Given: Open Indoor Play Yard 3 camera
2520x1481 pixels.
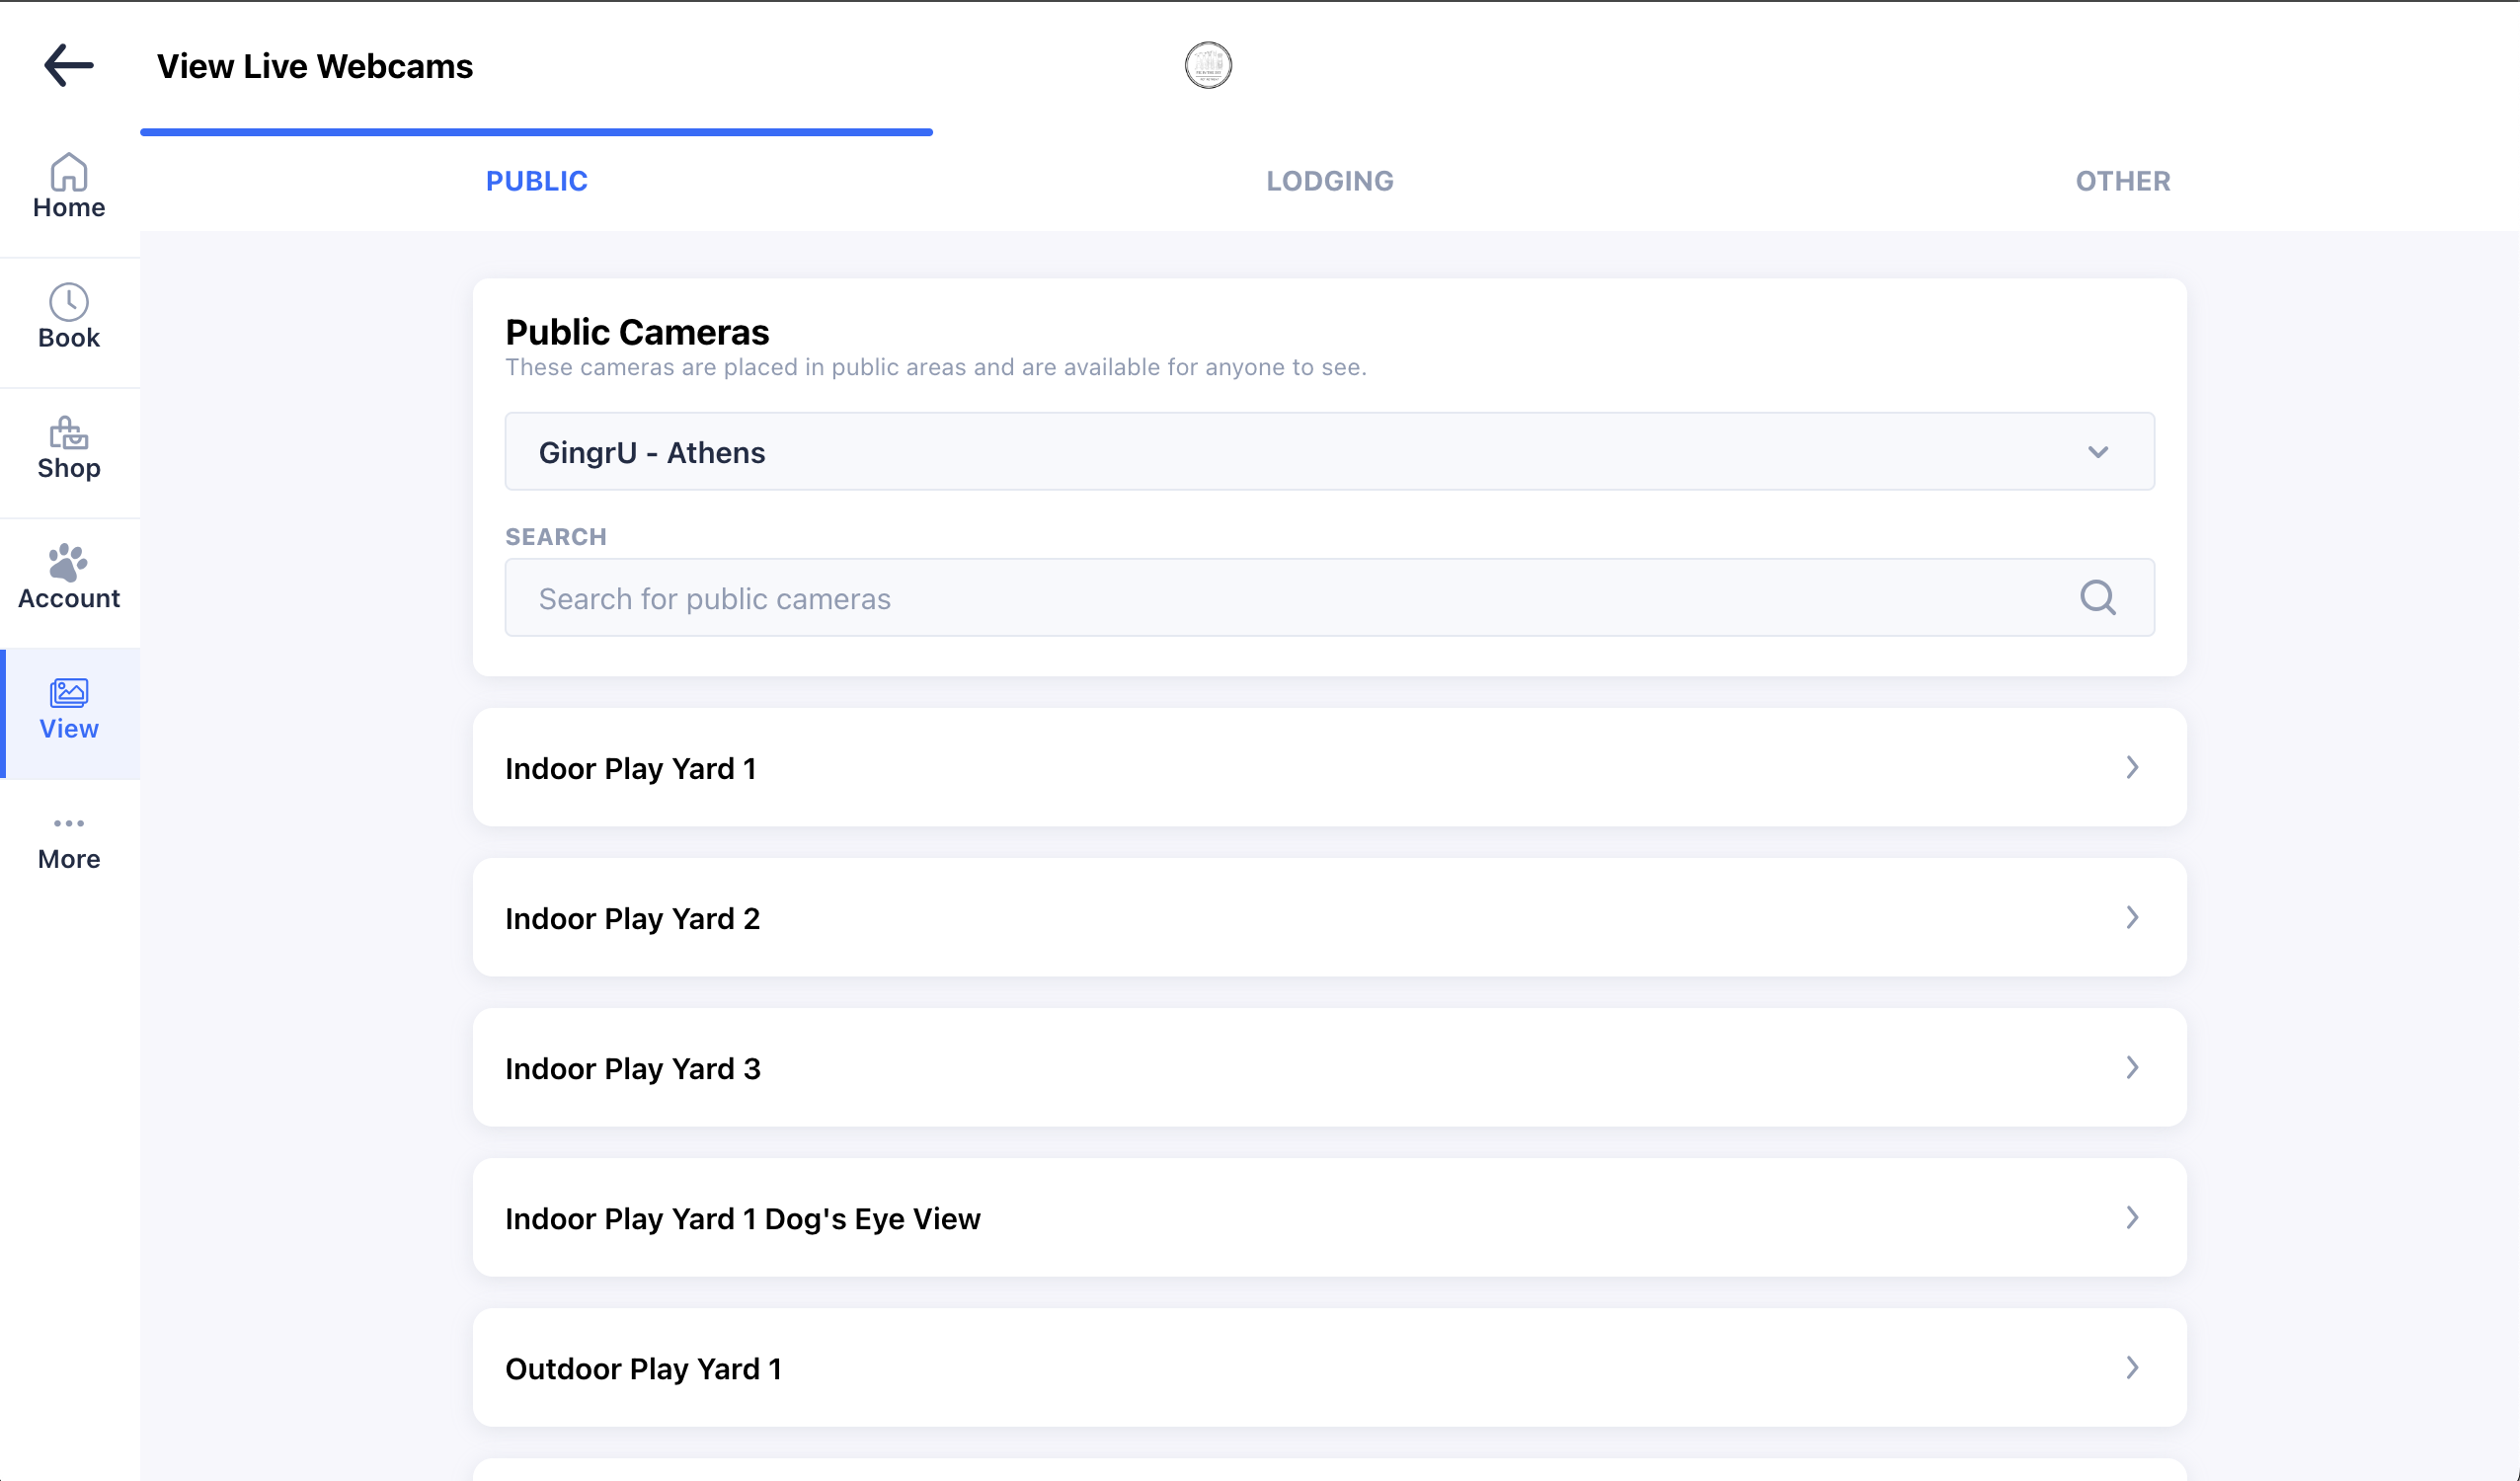Looking at the screenshot, I should [1328, 1067].
